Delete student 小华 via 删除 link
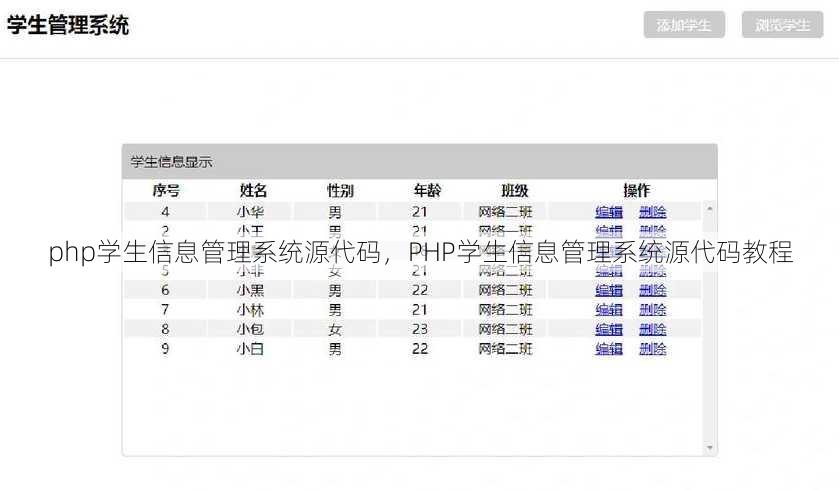 coord(653,212)
